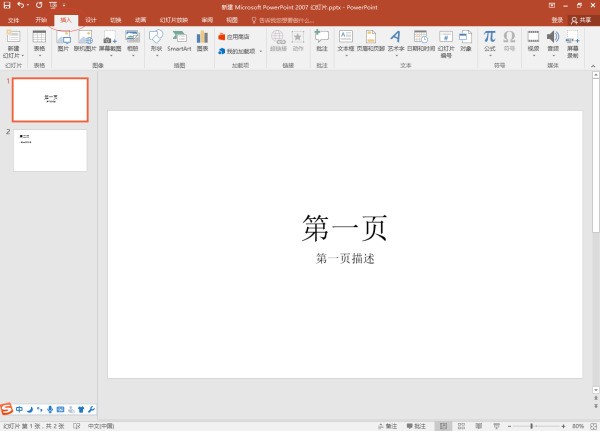The height and width of the screenshot is (431, 600).
Task: Toggle 备注 notes pane in status bar
Action: tap(391, 425)
